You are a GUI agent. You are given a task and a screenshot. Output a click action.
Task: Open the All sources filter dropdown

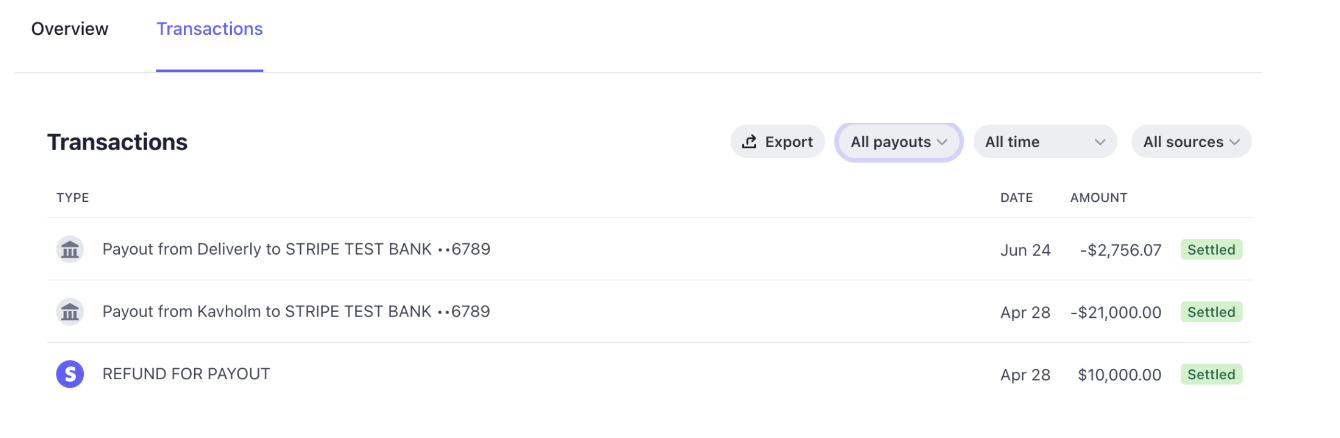pyautogui.click(x=1191, y=142)
